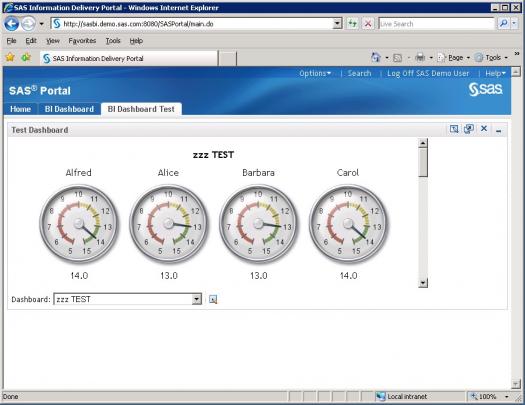Screen dimensions: 525x405
Task: Refresh the page with the green arrows icon
Action: click(x=352, y=23)
